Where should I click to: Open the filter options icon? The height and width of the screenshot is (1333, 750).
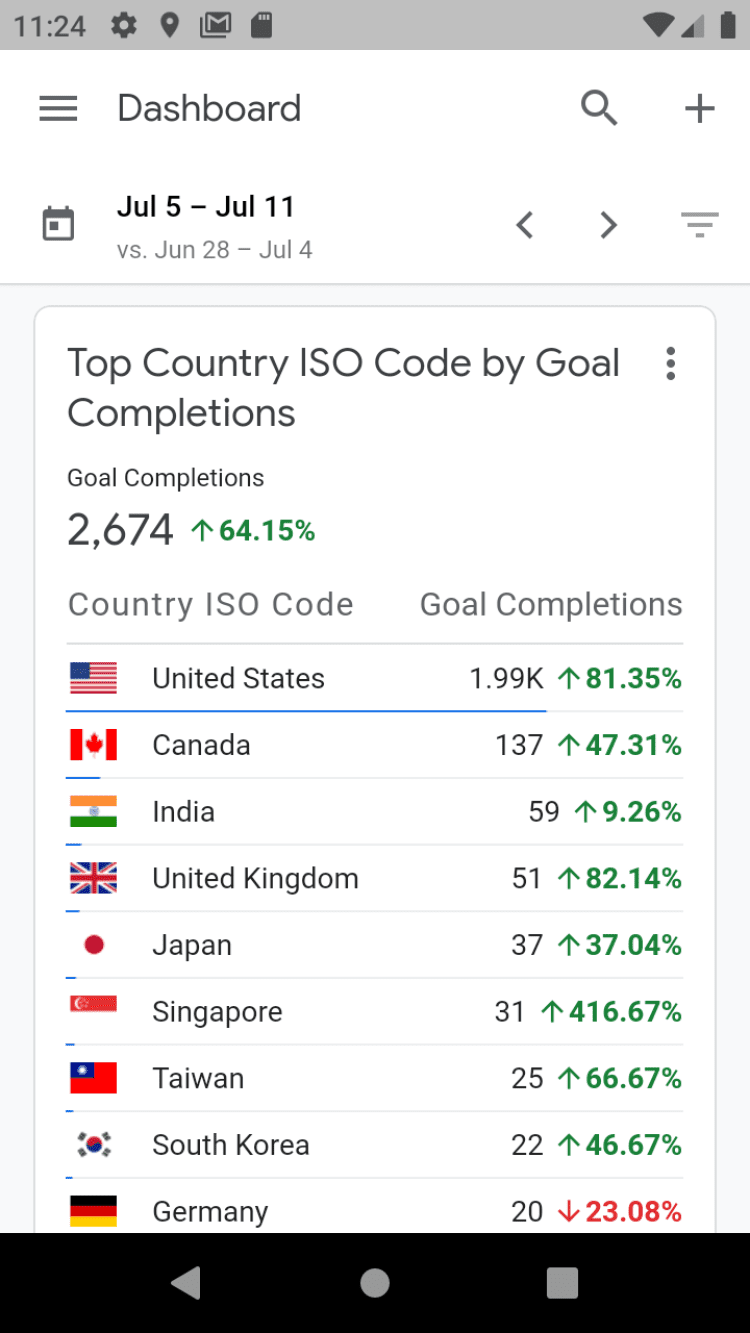[x=699, y=225]
